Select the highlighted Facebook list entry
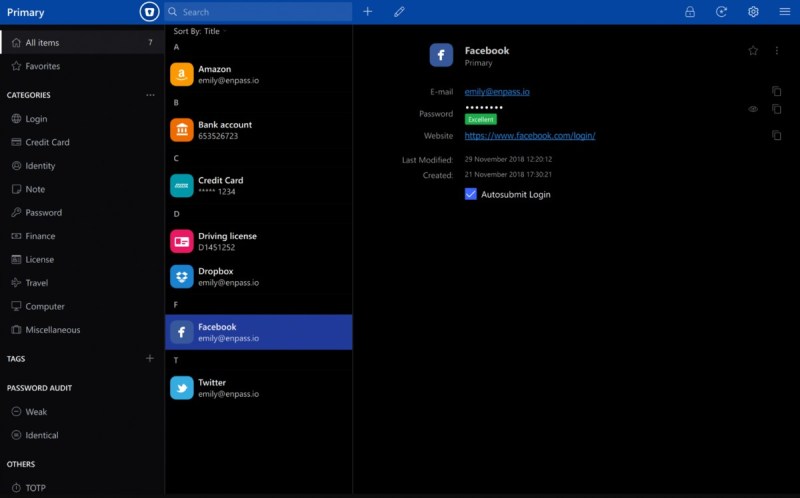 pos(258,332)
